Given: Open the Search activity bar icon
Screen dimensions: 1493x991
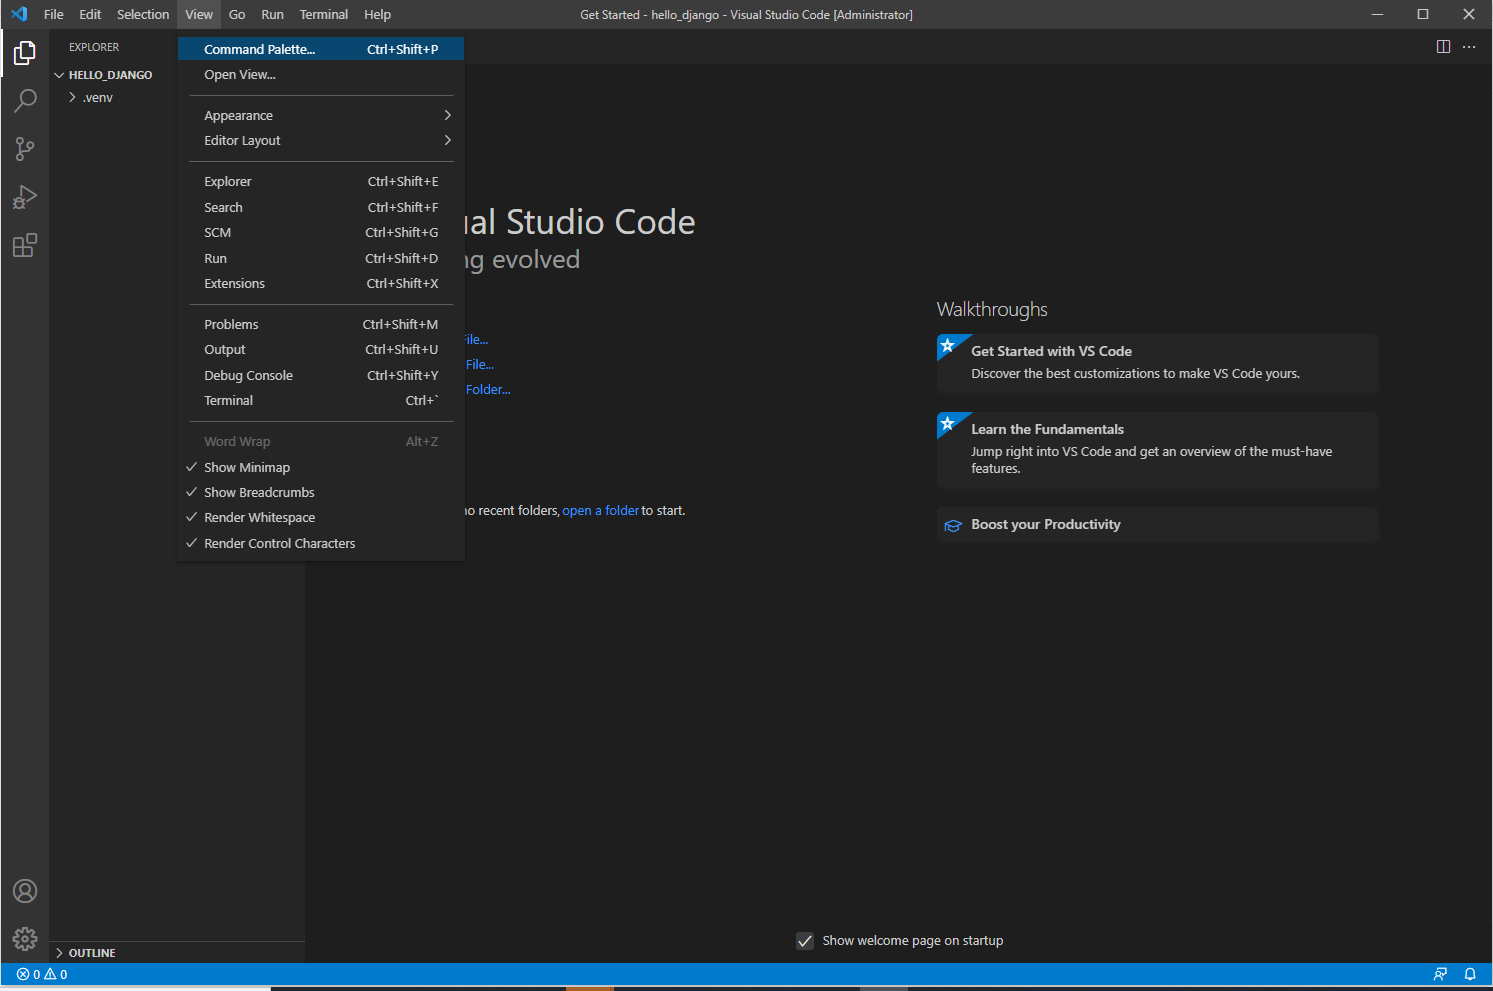Looking at the screenshot, I should click(25, 100).
